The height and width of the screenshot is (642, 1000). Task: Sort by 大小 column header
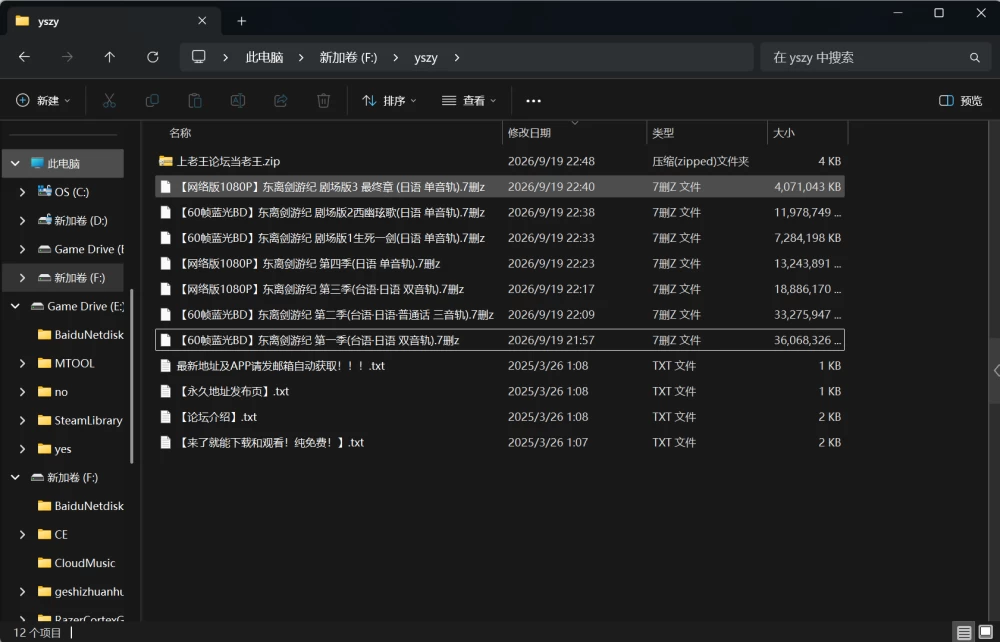(807, 133)
